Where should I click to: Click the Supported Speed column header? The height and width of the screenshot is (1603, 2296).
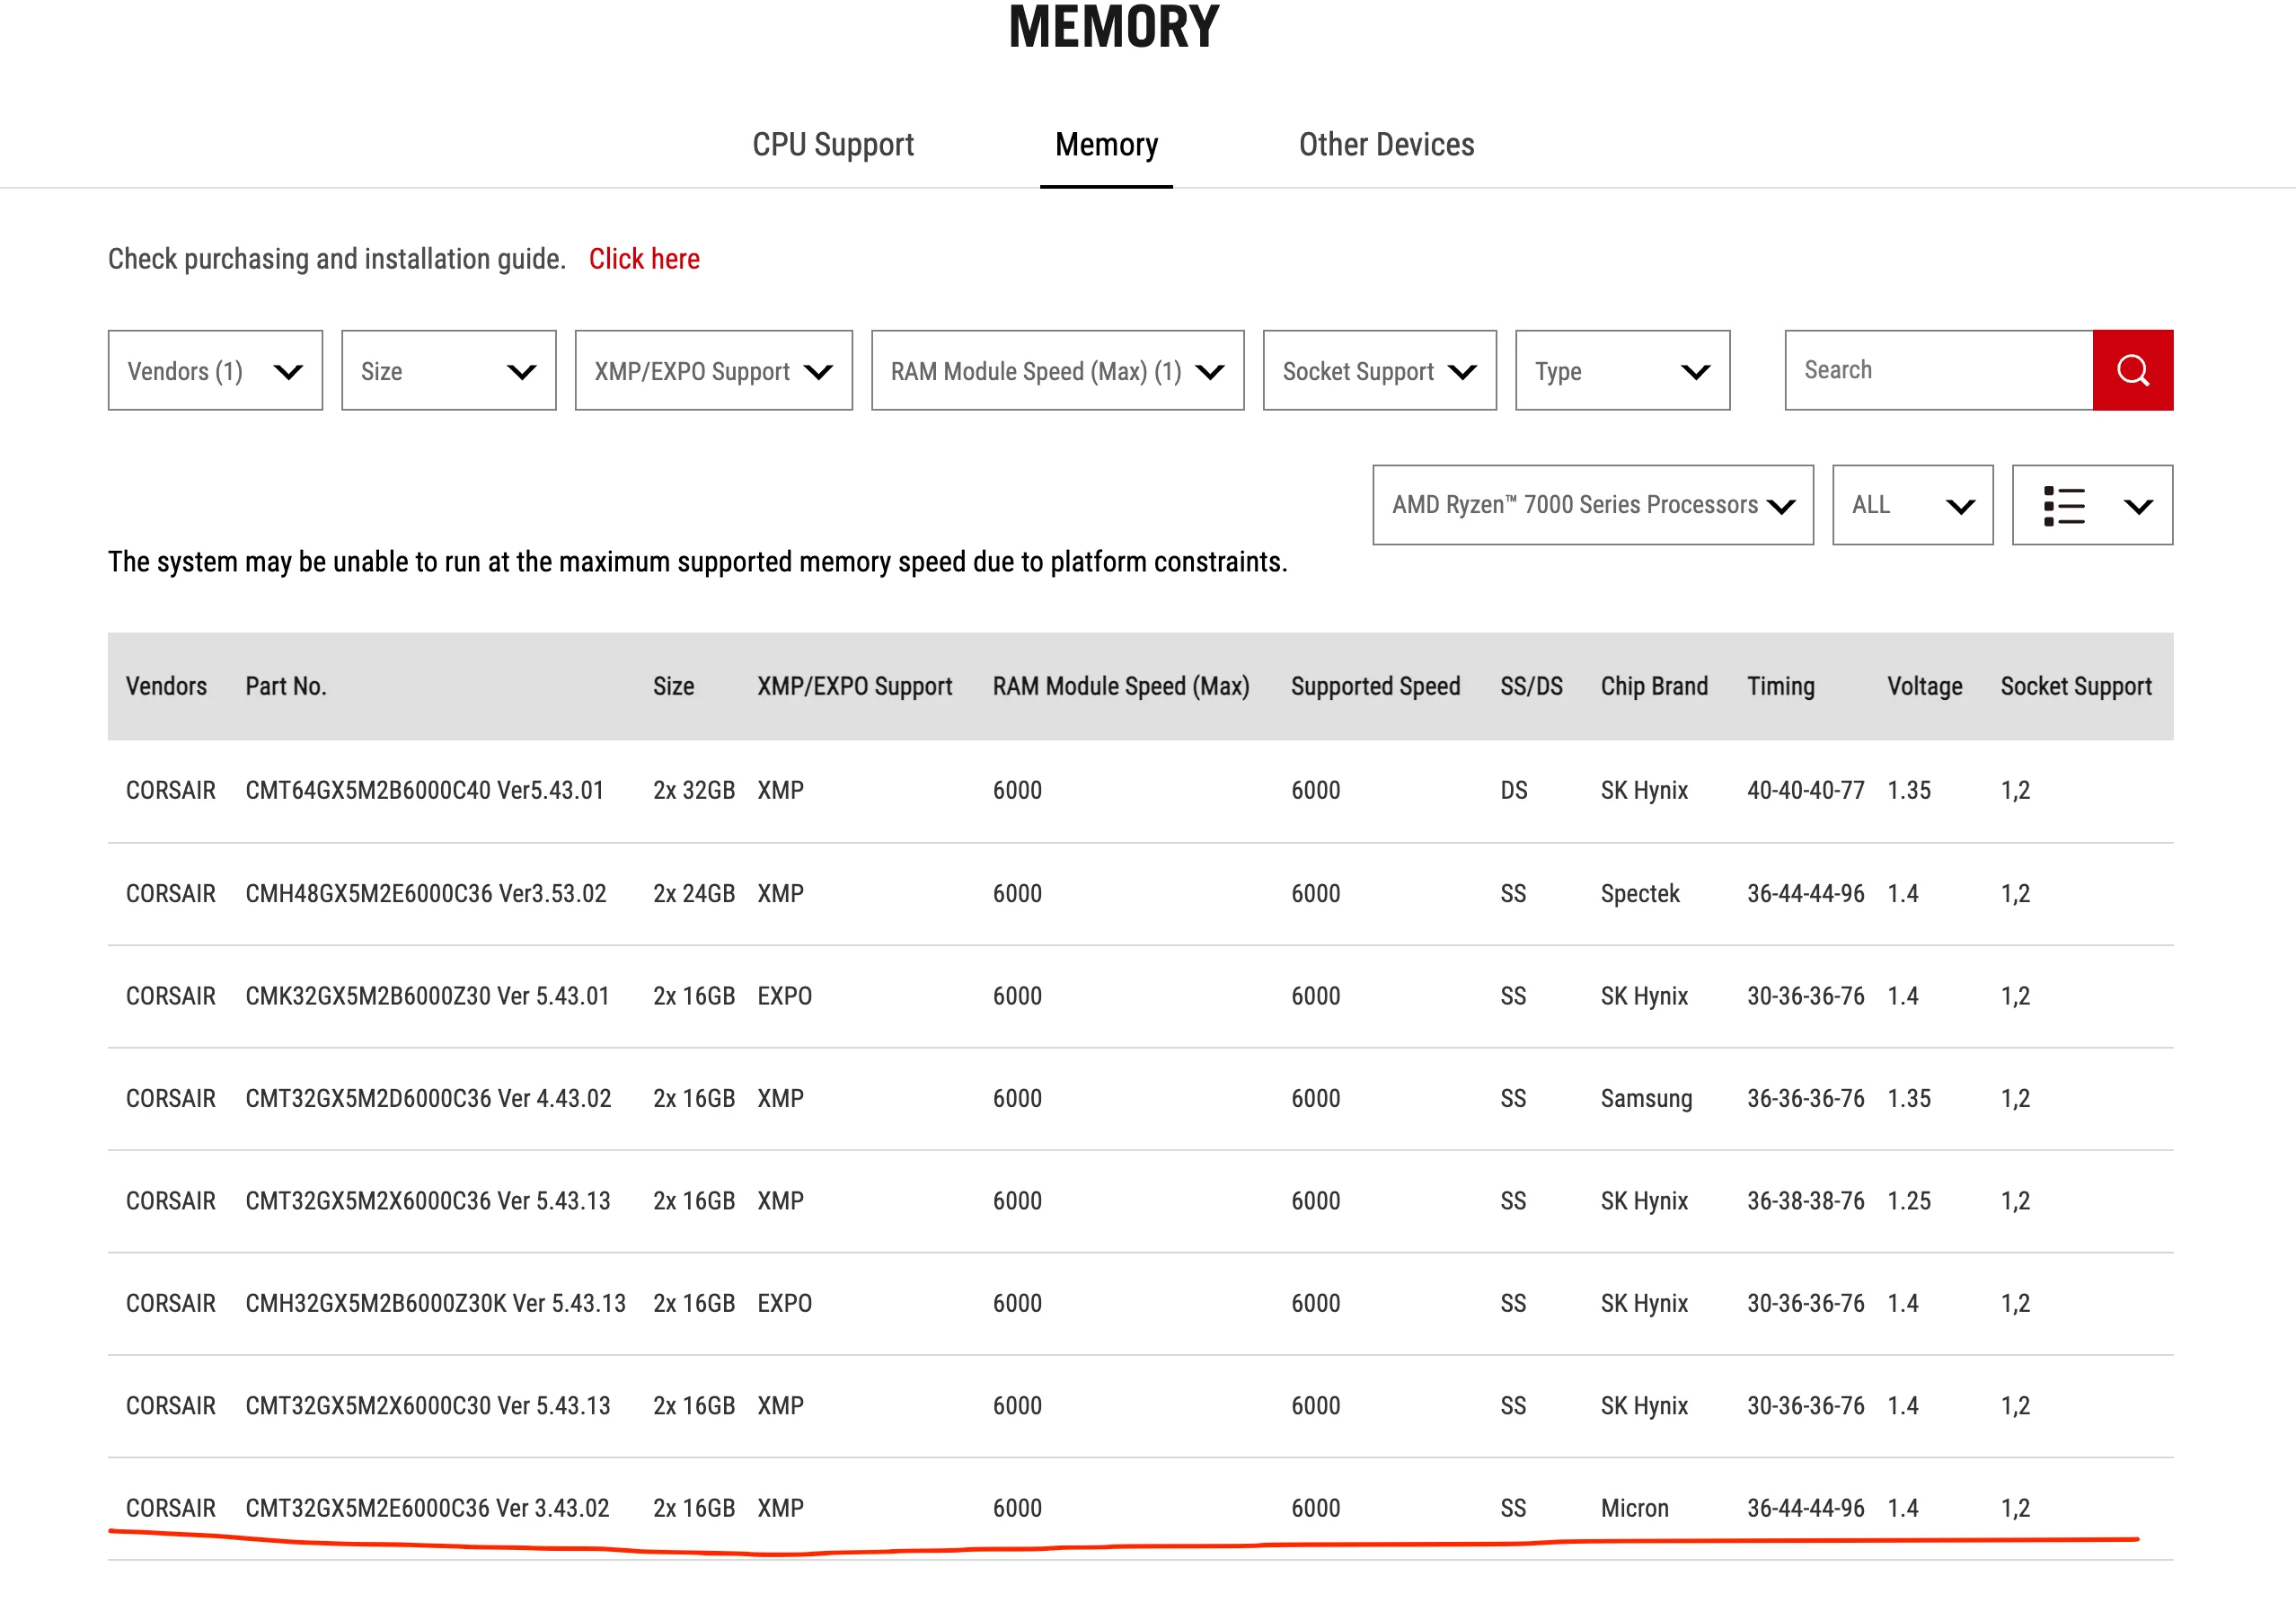(x=1375, y=686)
